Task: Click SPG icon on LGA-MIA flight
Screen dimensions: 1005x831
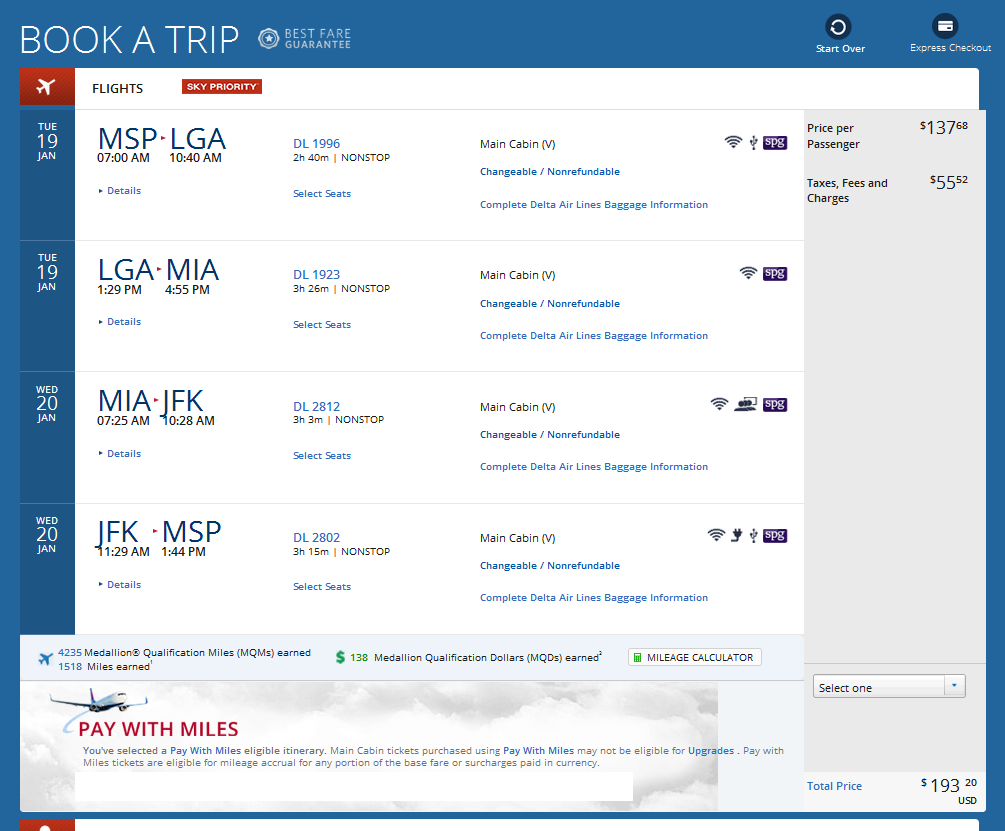Action: 775,273
